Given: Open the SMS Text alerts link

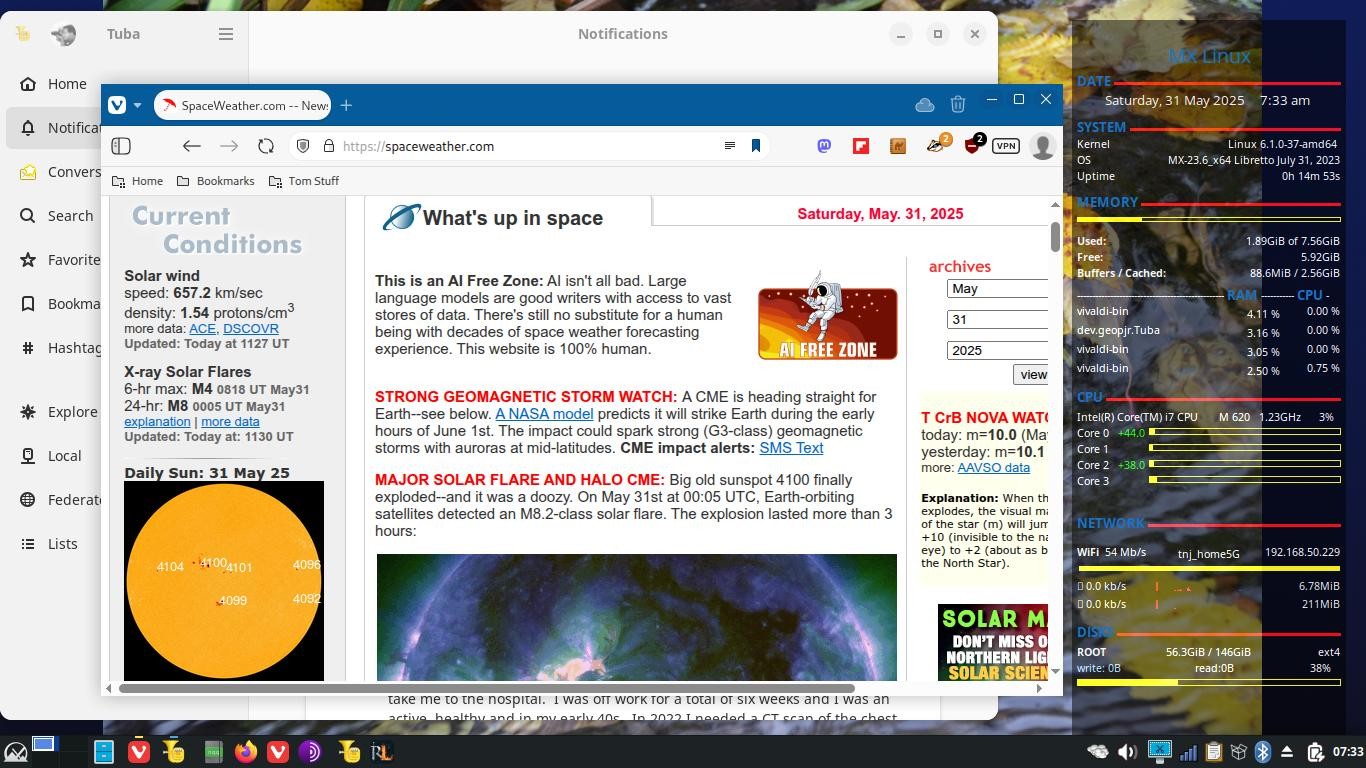Looking at the screenshot, I should 791,447.
